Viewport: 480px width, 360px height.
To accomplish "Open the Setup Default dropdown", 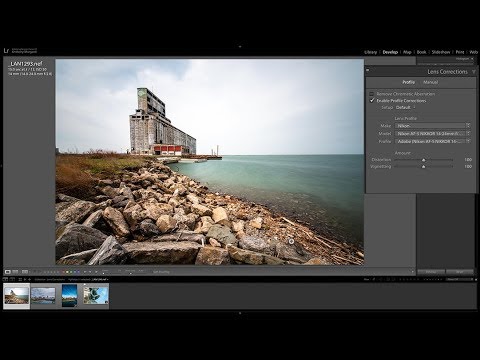I will click(405, 107).
